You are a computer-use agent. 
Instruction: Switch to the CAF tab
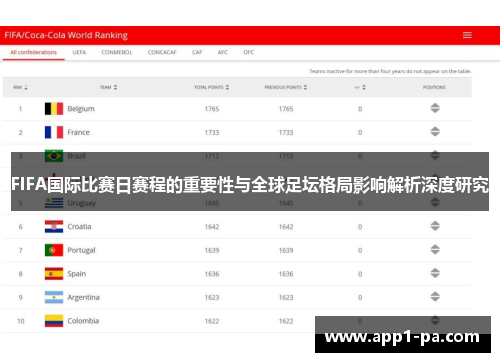(197, 52)
